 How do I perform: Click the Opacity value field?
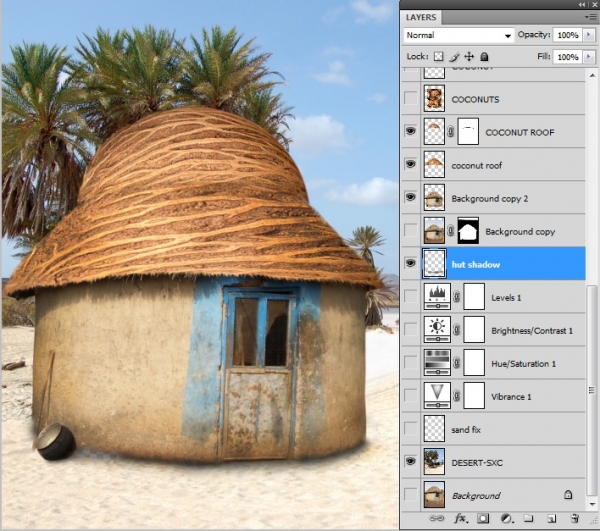point(567,35)
